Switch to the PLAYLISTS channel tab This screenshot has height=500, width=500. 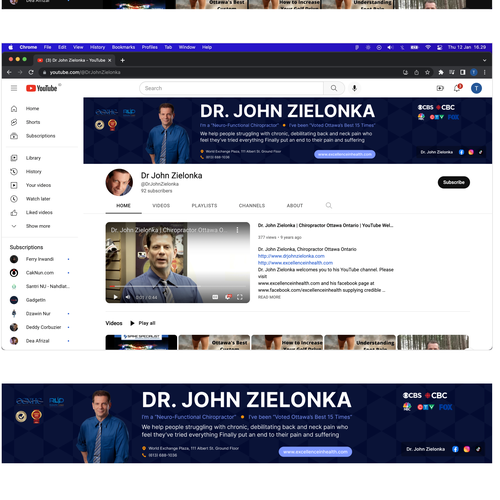(x=204, y=206)
